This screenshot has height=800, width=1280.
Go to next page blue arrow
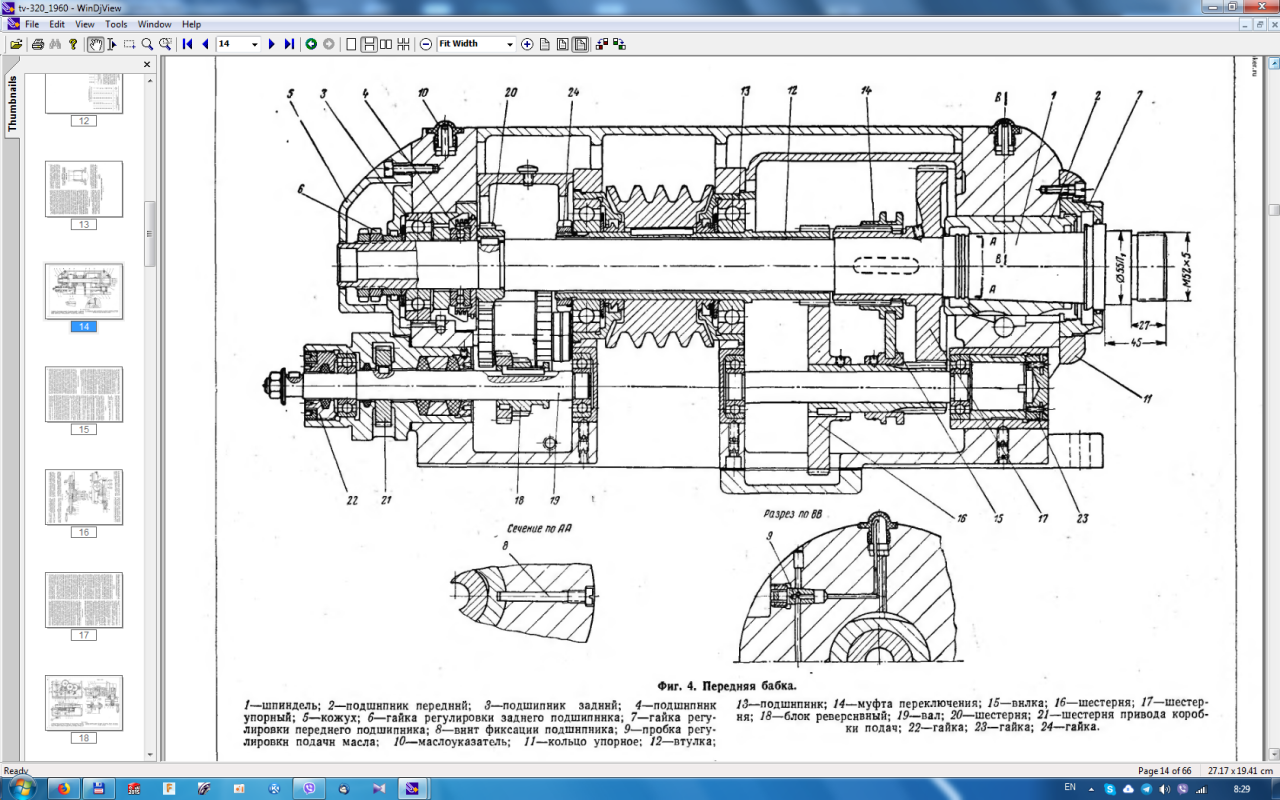point(271,44)
